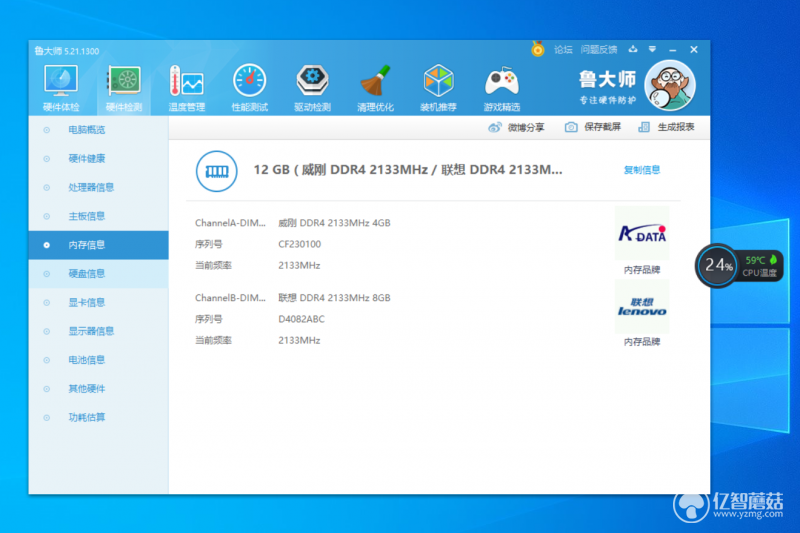This screenshot has width=800, height=533.
Task: Open 功耗估算 in sidebar
Action: click(98, 418)
